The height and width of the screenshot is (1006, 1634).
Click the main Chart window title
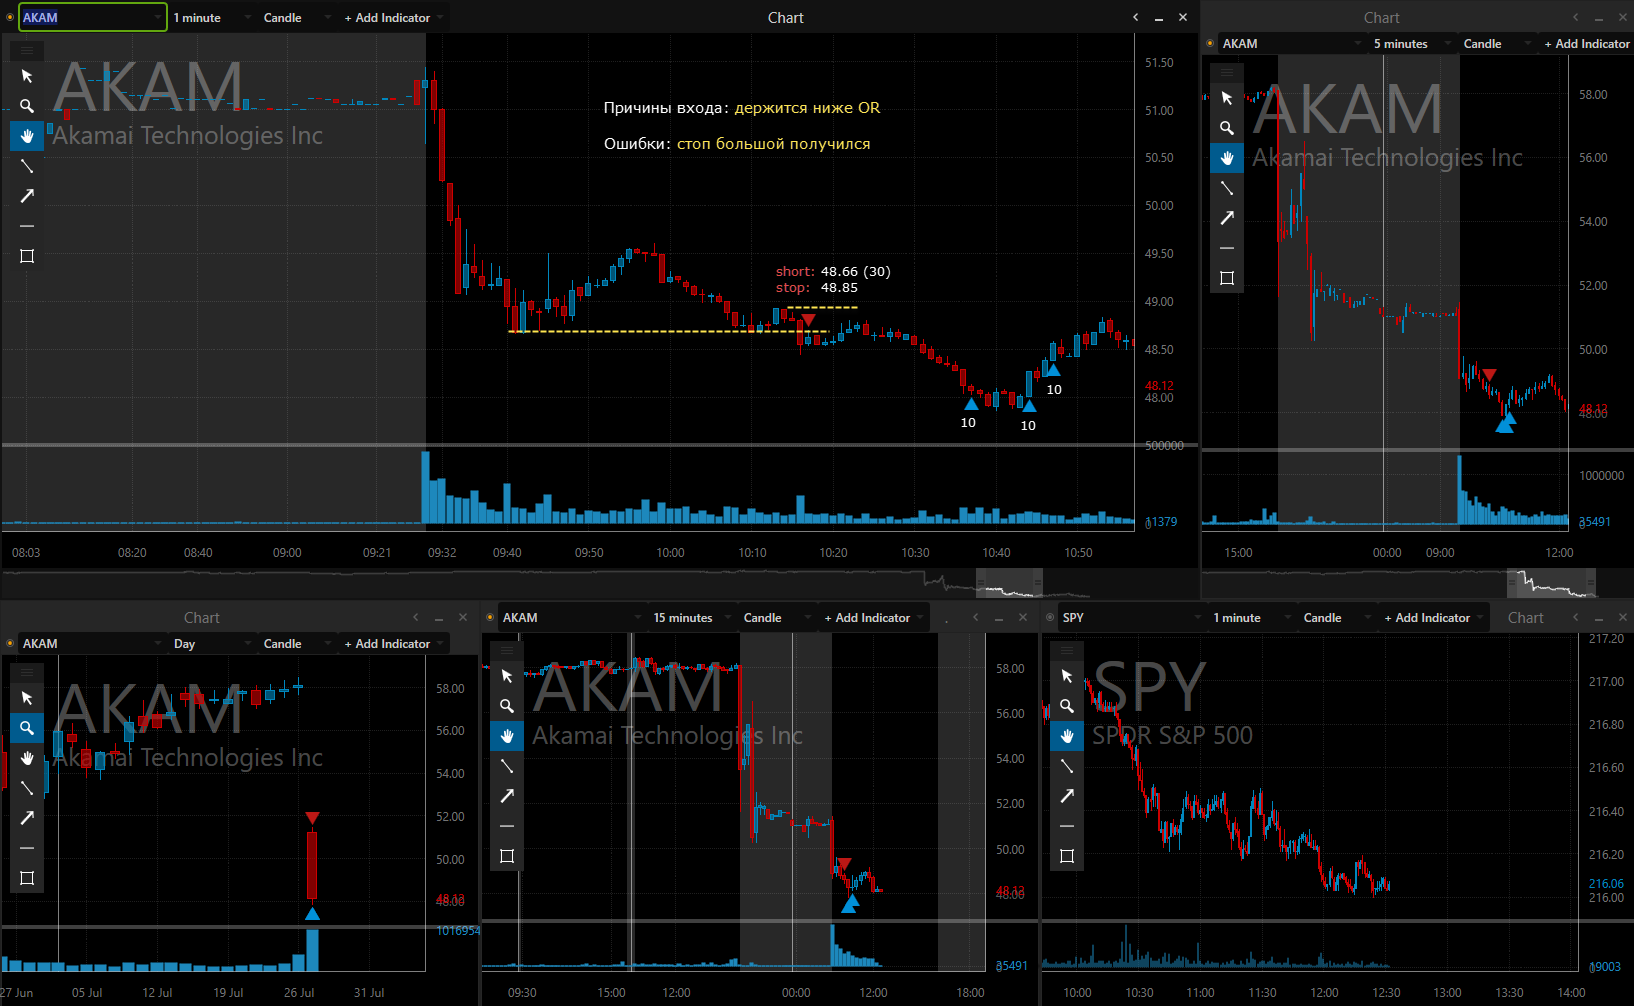(785, 17)
